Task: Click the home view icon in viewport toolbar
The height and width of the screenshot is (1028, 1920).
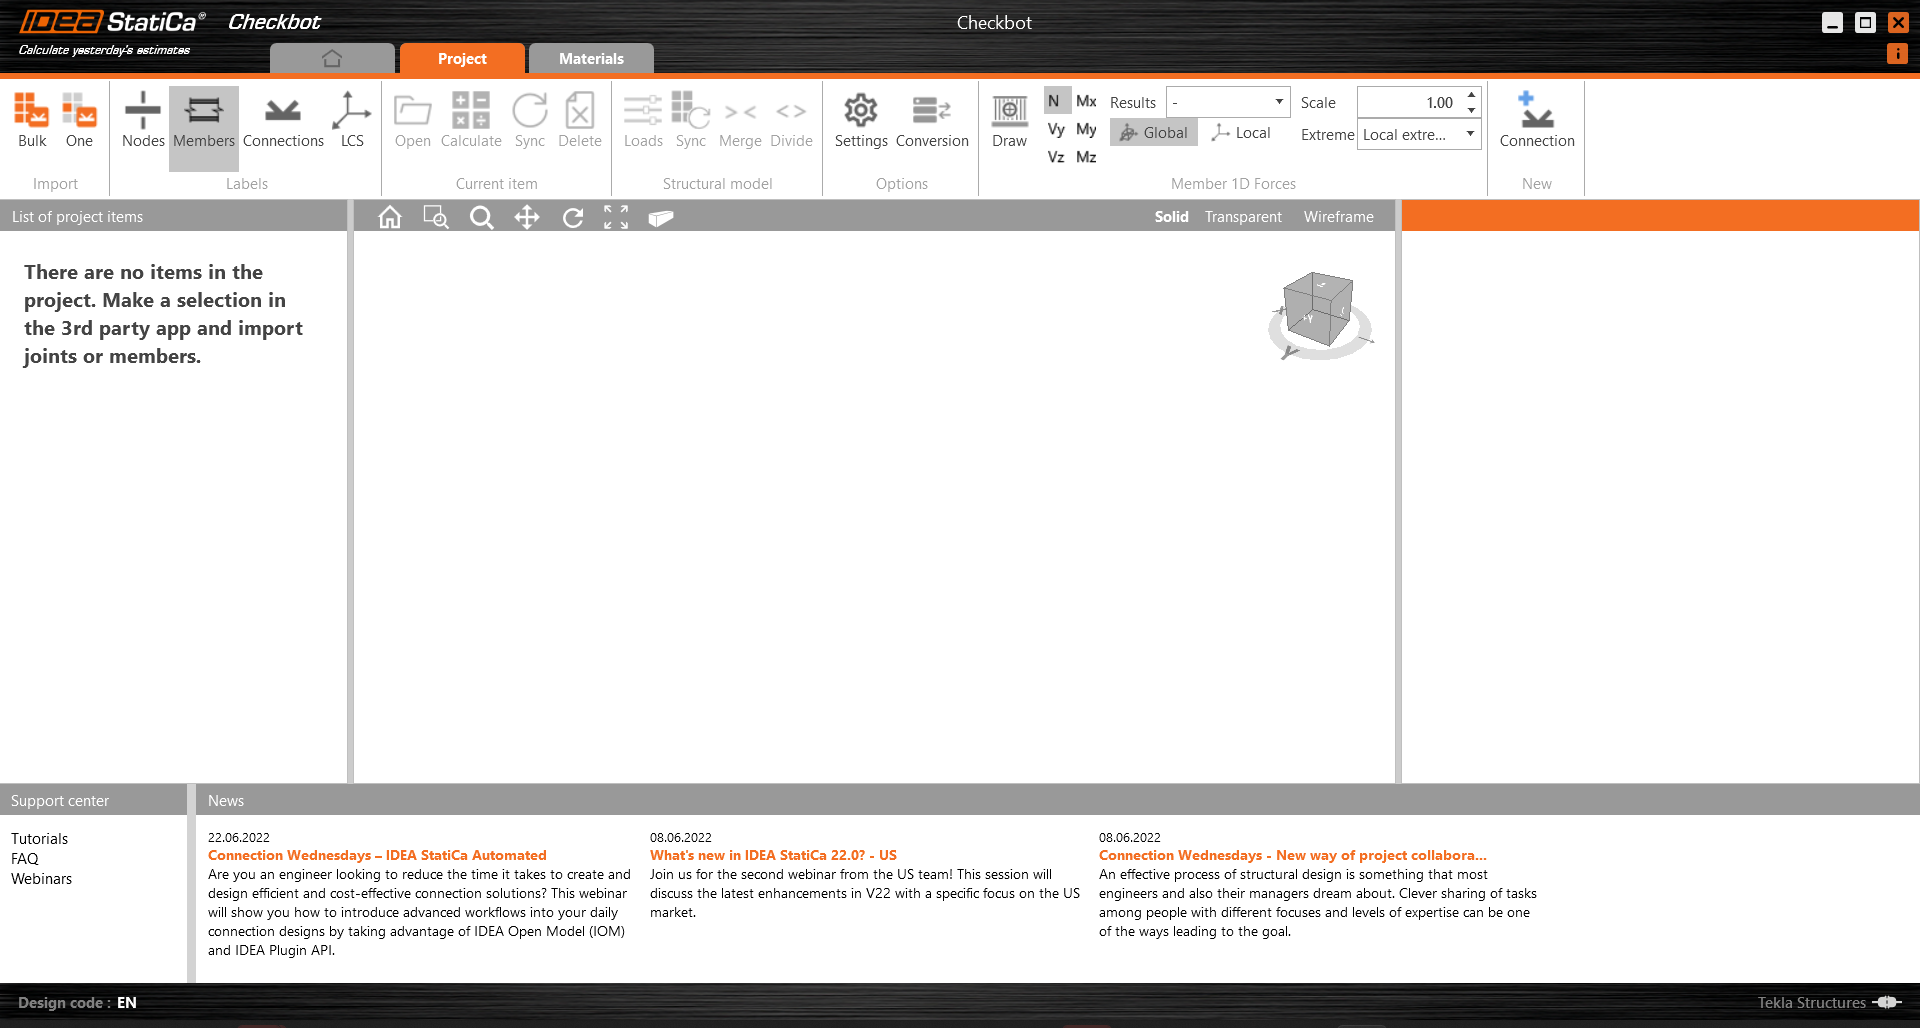Action: pyautogui.click(x=390, y=217)
